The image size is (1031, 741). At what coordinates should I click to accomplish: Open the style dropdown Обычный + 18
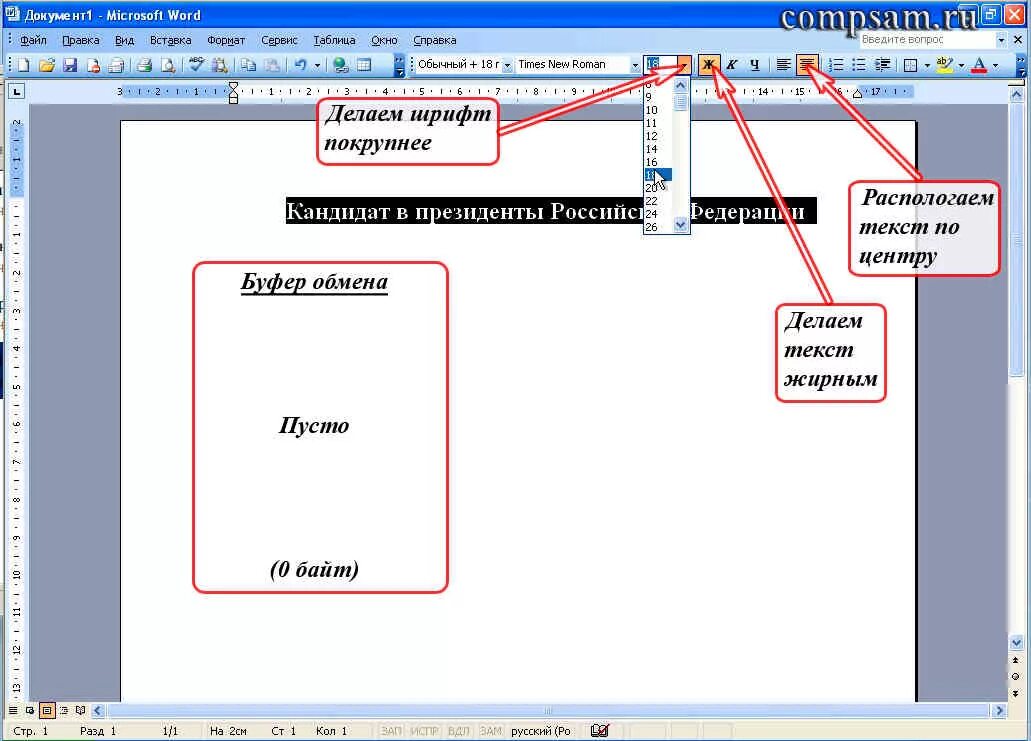pos(507,65)
